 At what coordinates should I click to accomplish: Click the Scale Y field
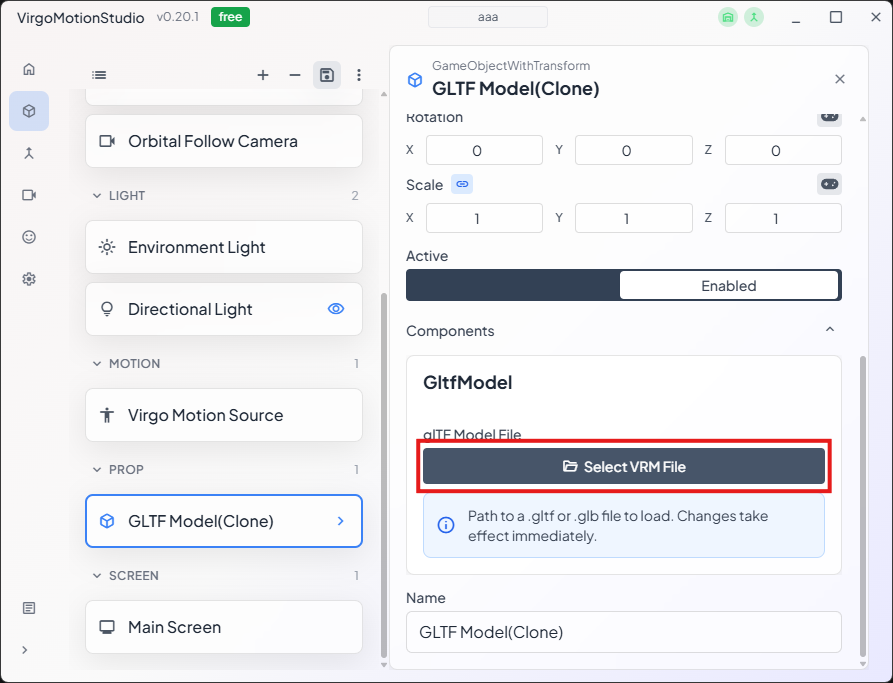pyautogui.click(x=633, y=218)
